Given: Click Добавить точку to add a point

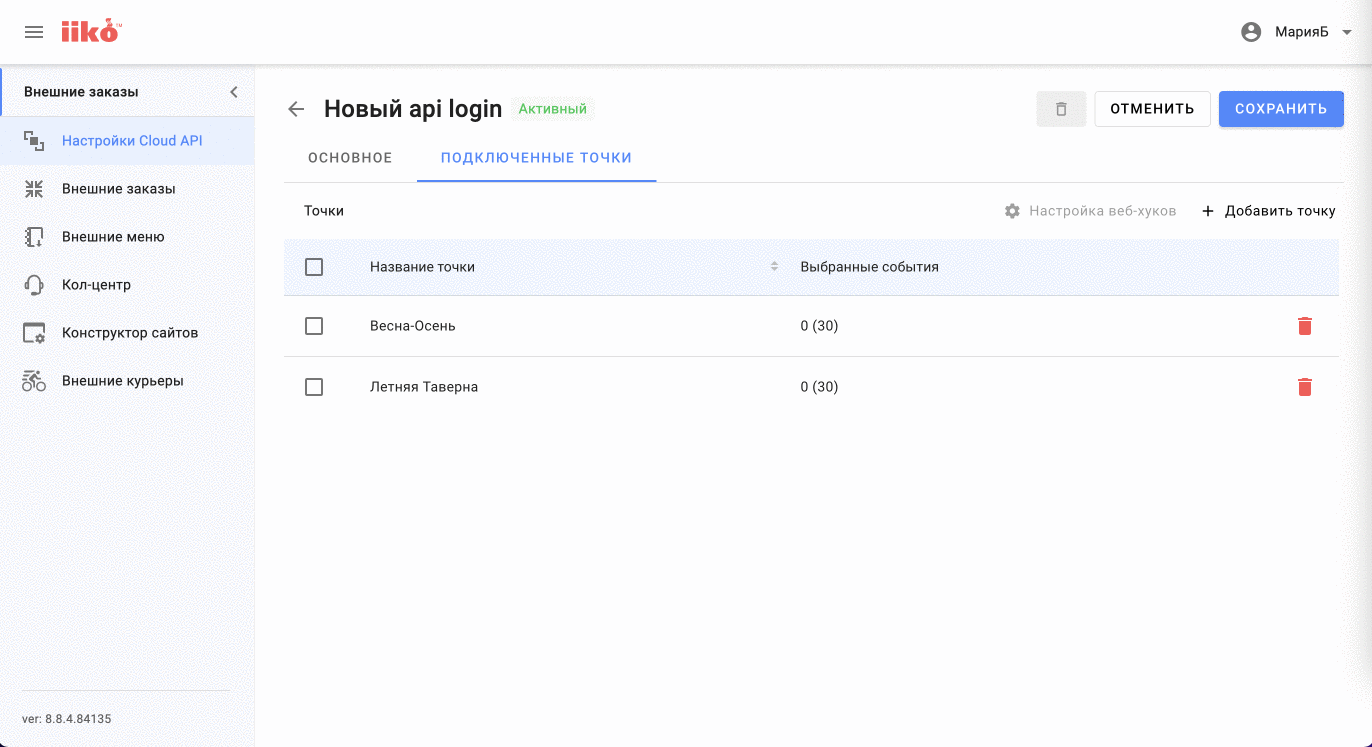Looking at the screenshot, I should point(1268,211).
